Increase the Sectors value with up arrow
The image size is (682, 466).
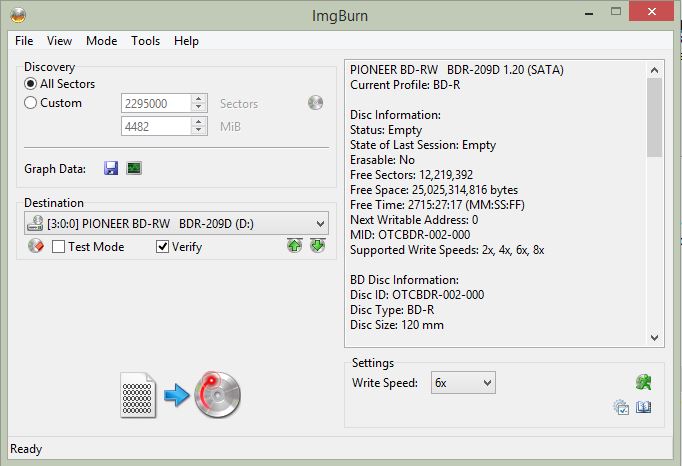point(199,99)
